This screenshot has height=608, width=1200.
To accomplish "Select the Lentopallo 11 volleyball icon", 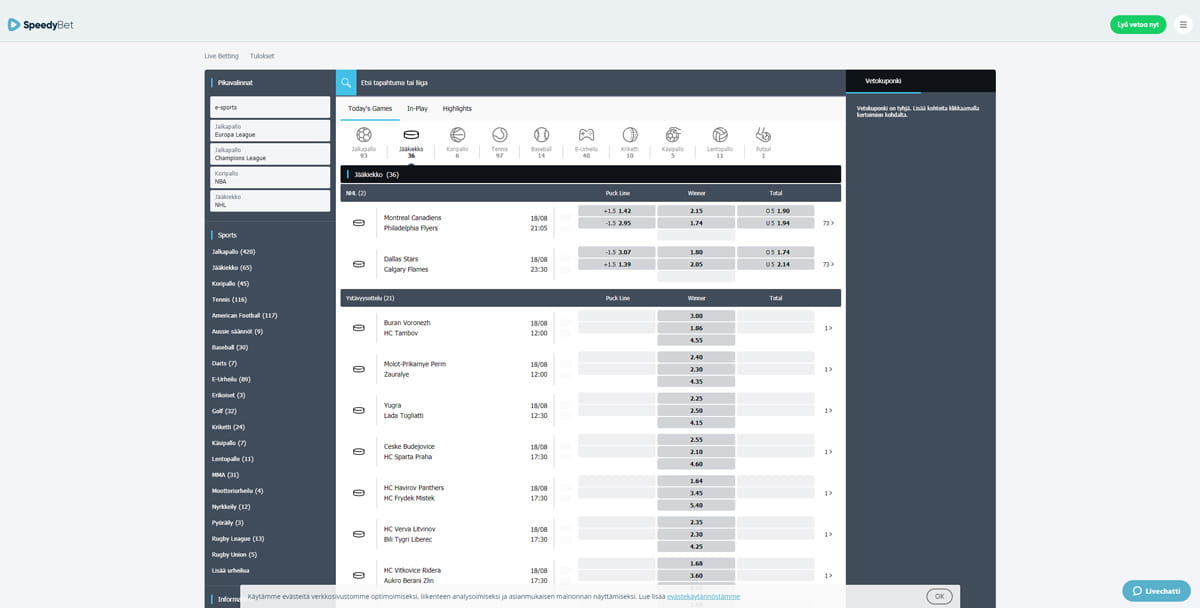I will [720, 134].
